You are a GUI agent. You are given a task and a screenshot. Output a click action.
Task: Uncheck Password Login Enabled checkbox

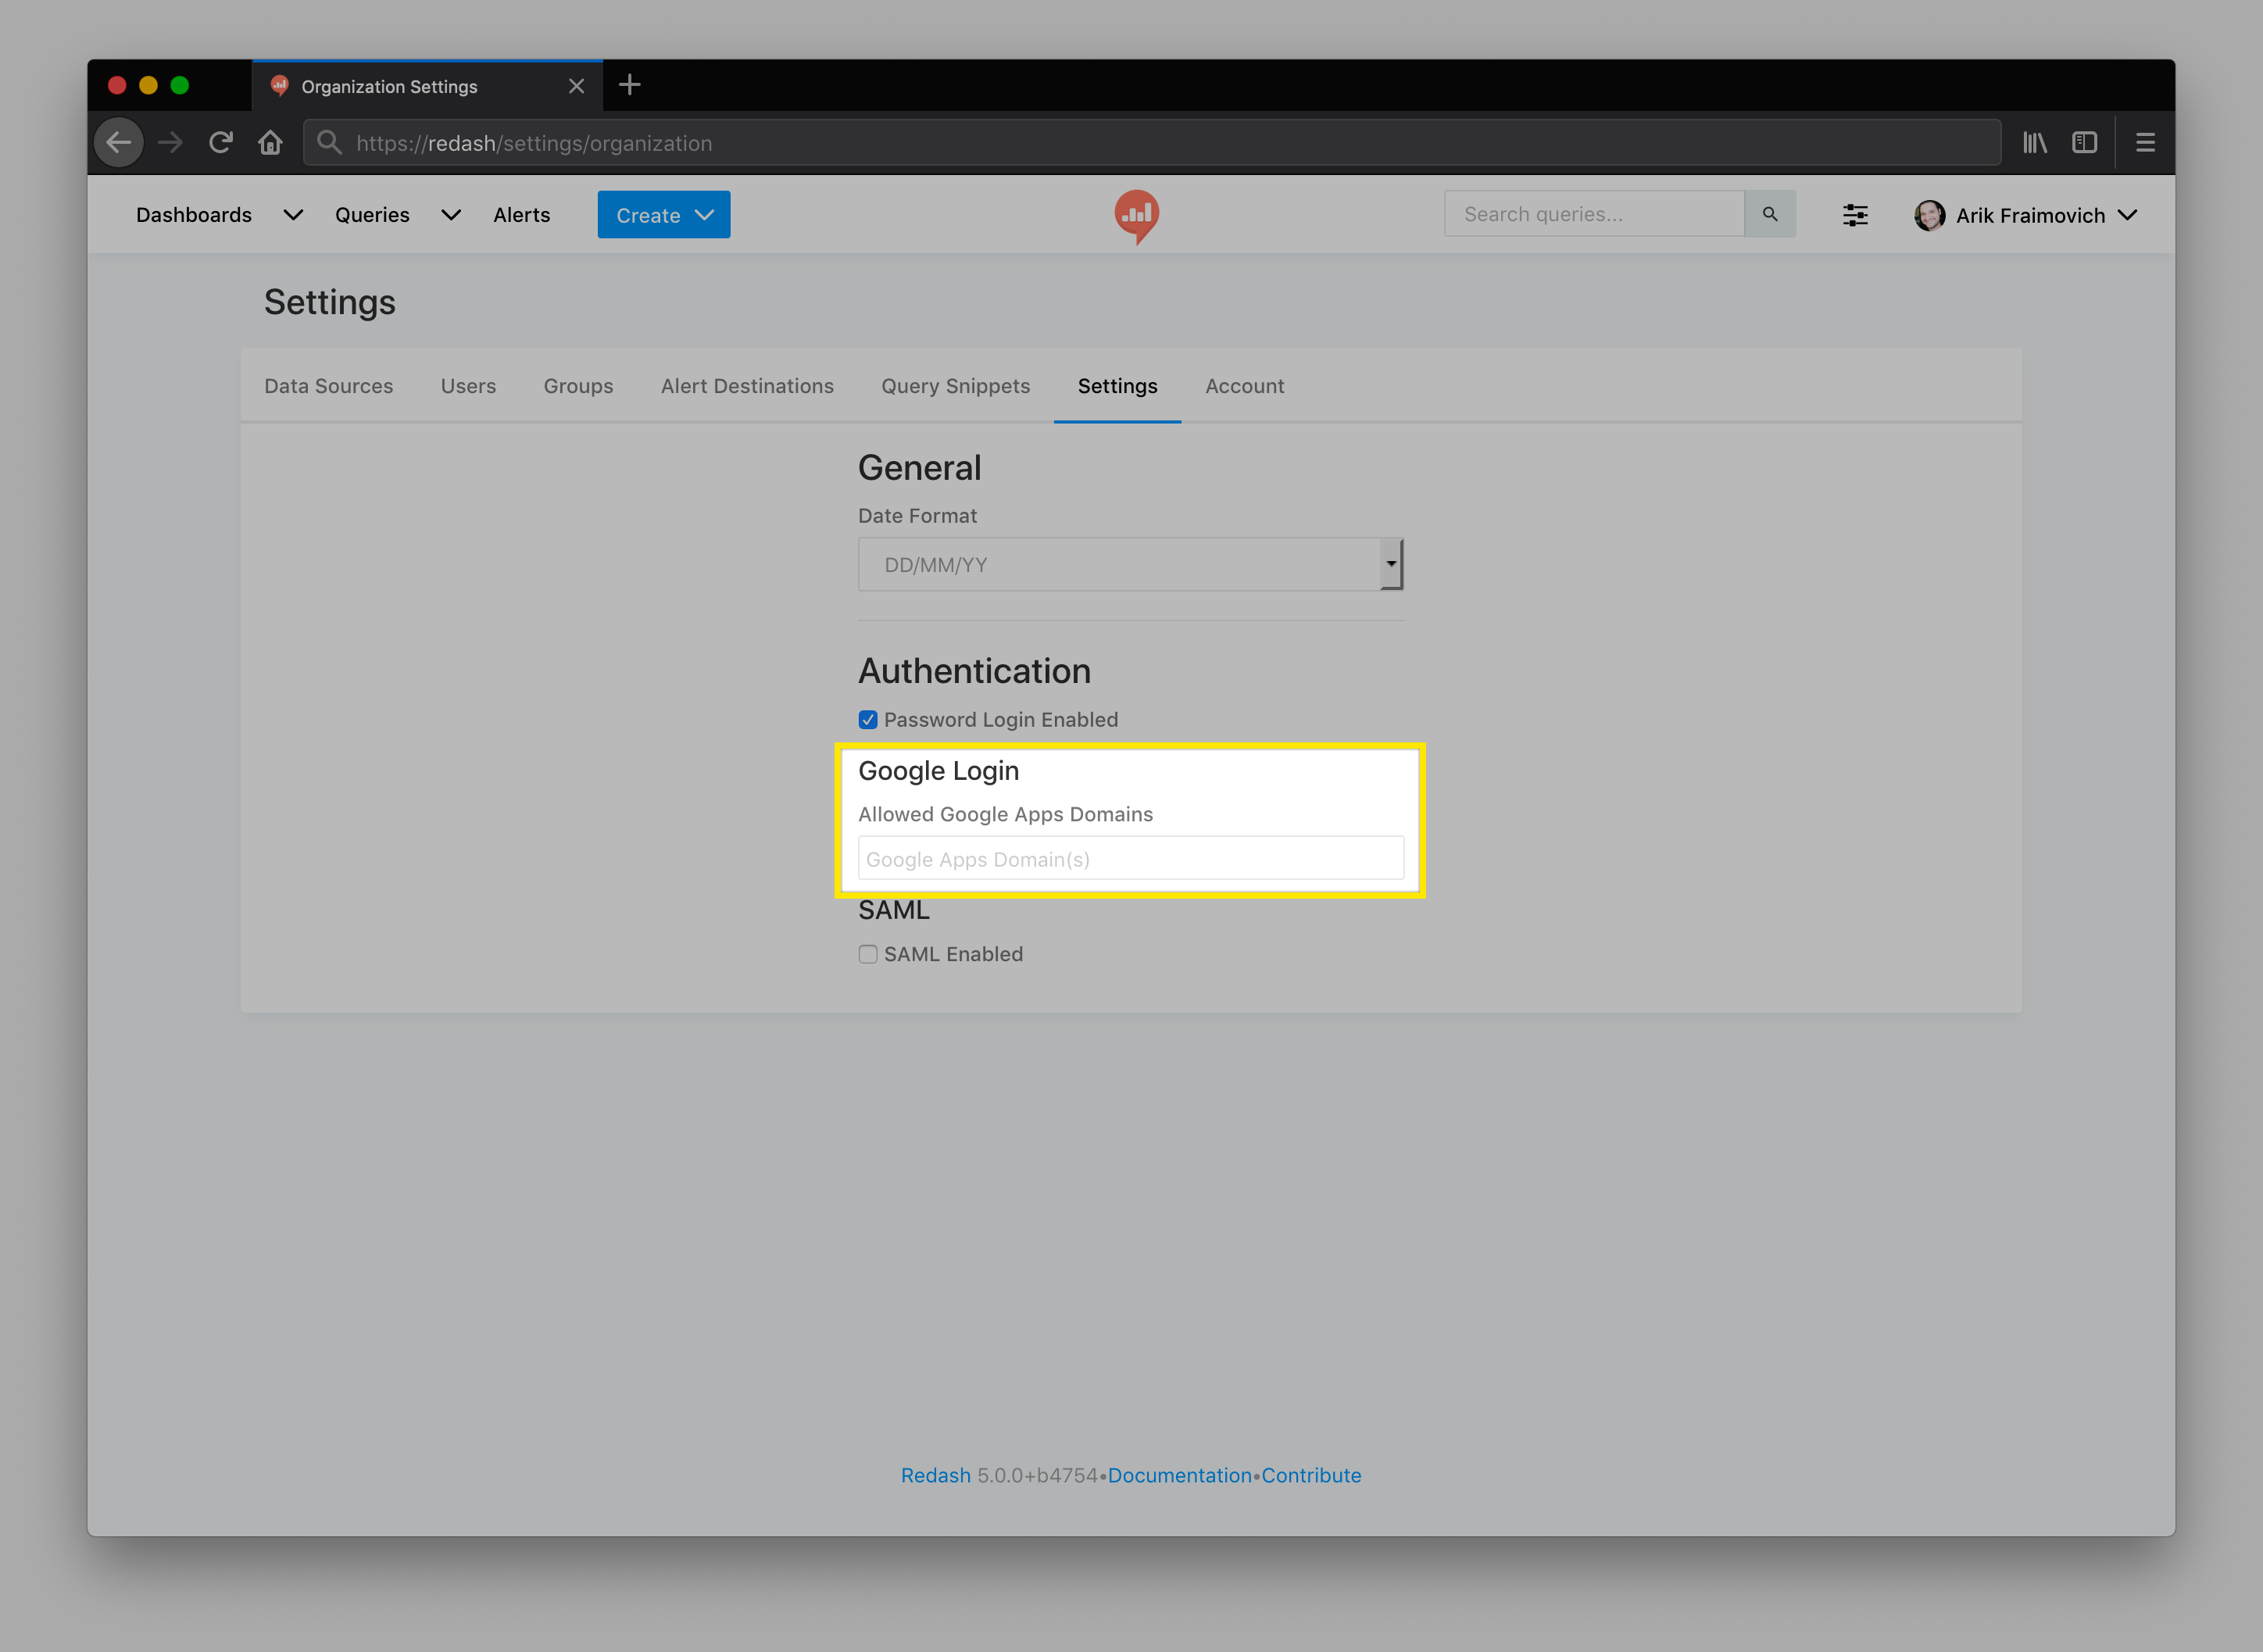[868, 720]
